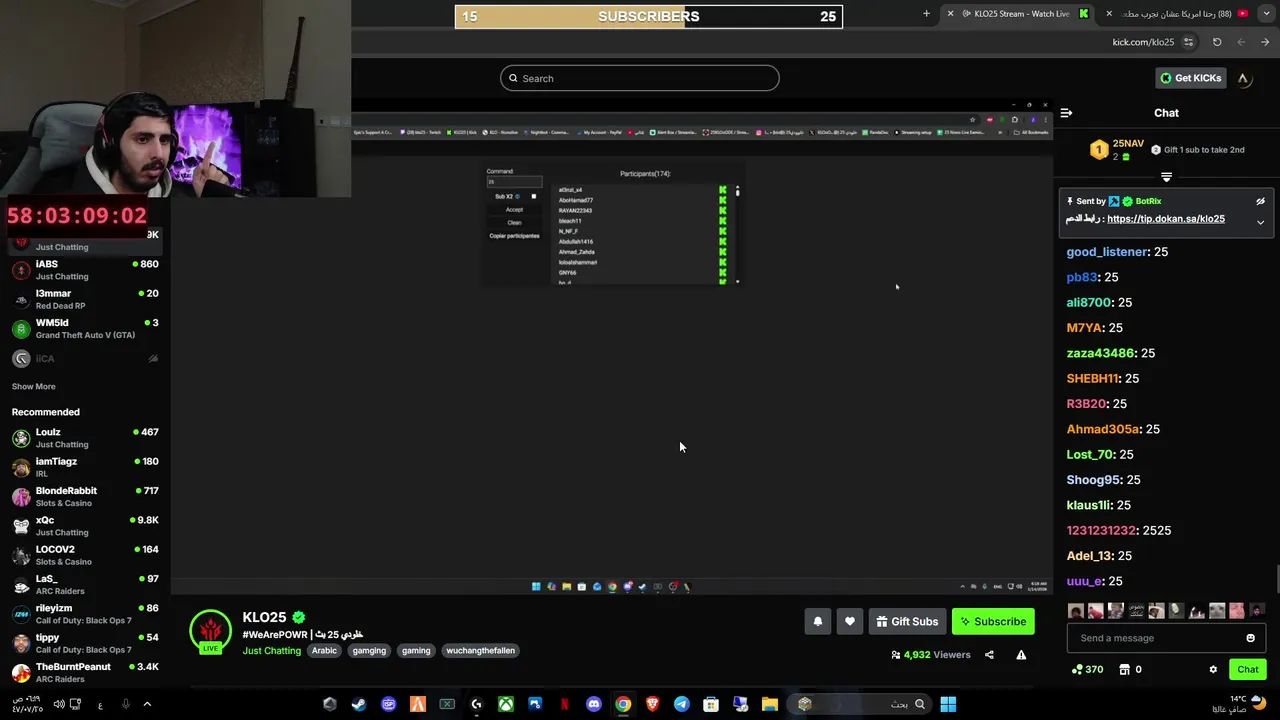Click the wuchangthefallen tag
The width and height of the screenshot is (1280, 720).
pos(481,651)
